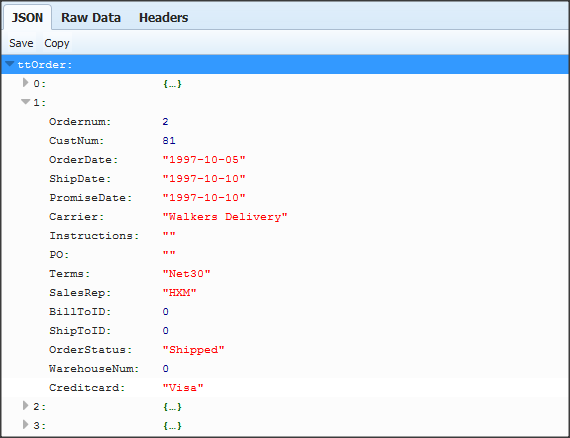
Task: Click the ShipToID value 0
Action: 165,331
